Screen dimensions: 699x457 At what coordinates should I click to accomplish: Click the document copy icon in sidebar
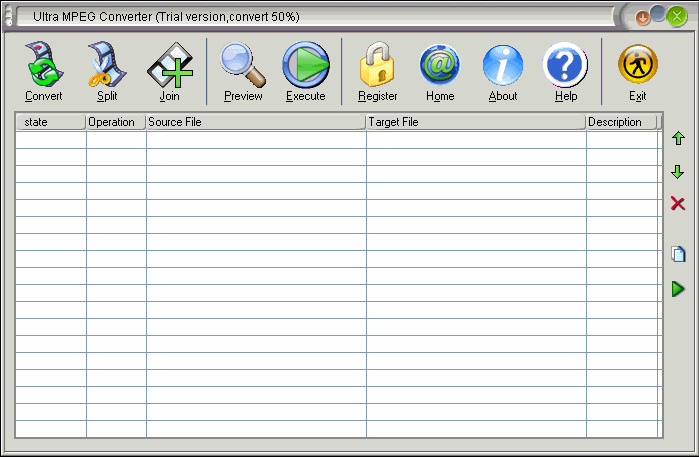pyautogui.click(x=678, y=254)
